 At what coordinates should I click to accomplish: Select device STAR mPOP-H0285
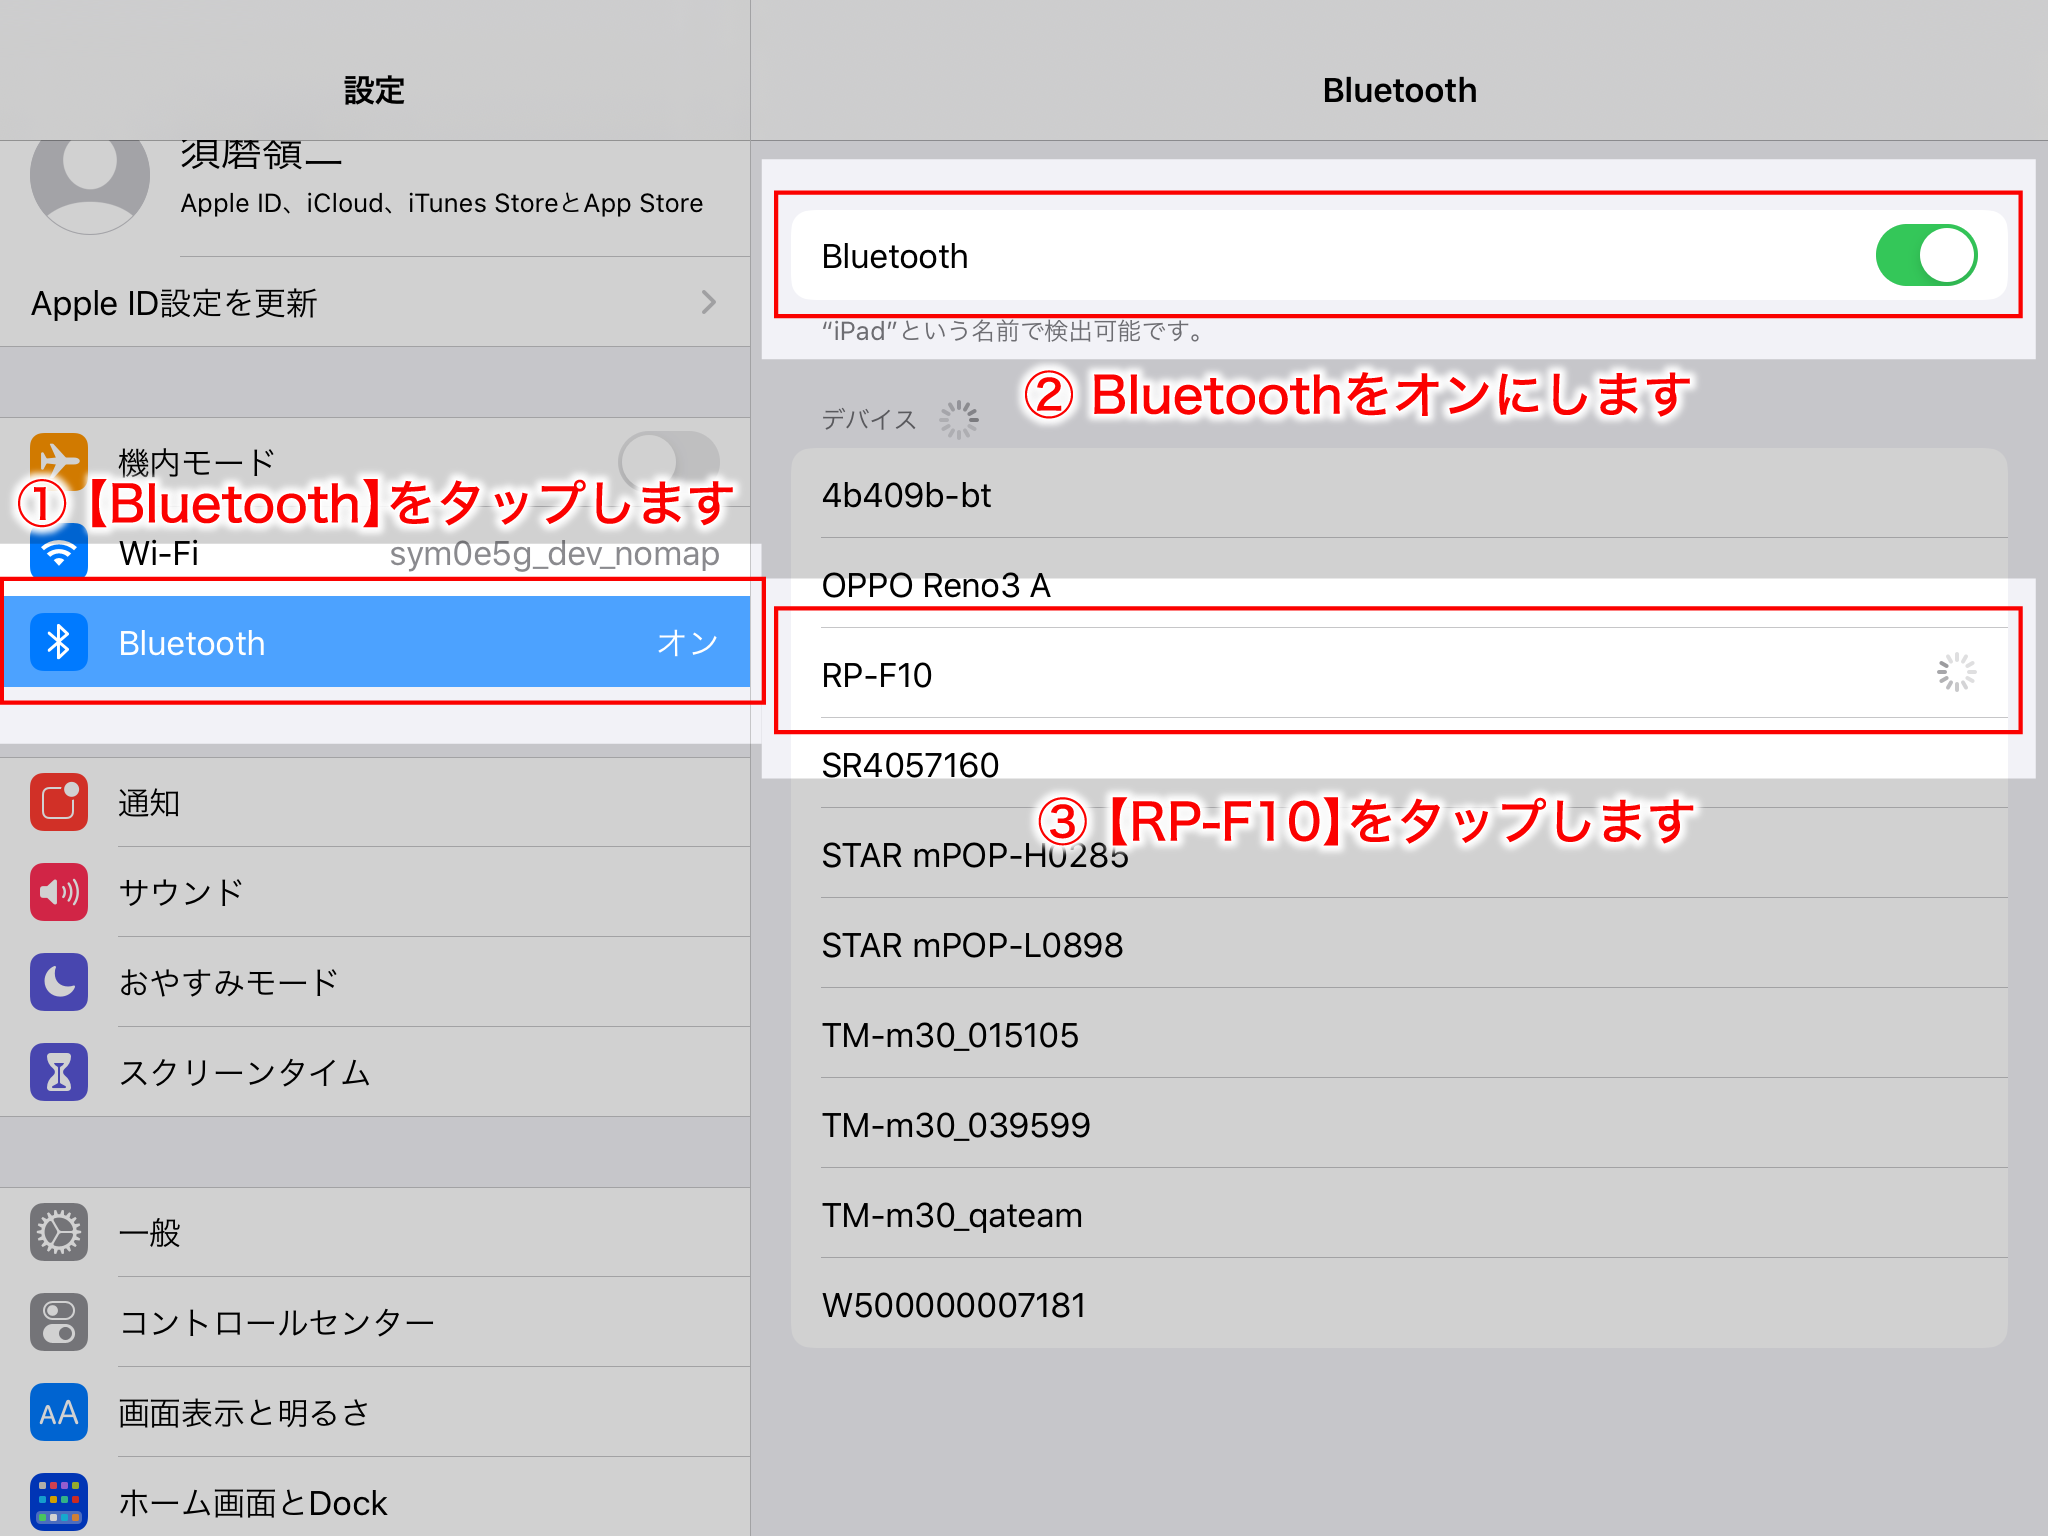1399,854
